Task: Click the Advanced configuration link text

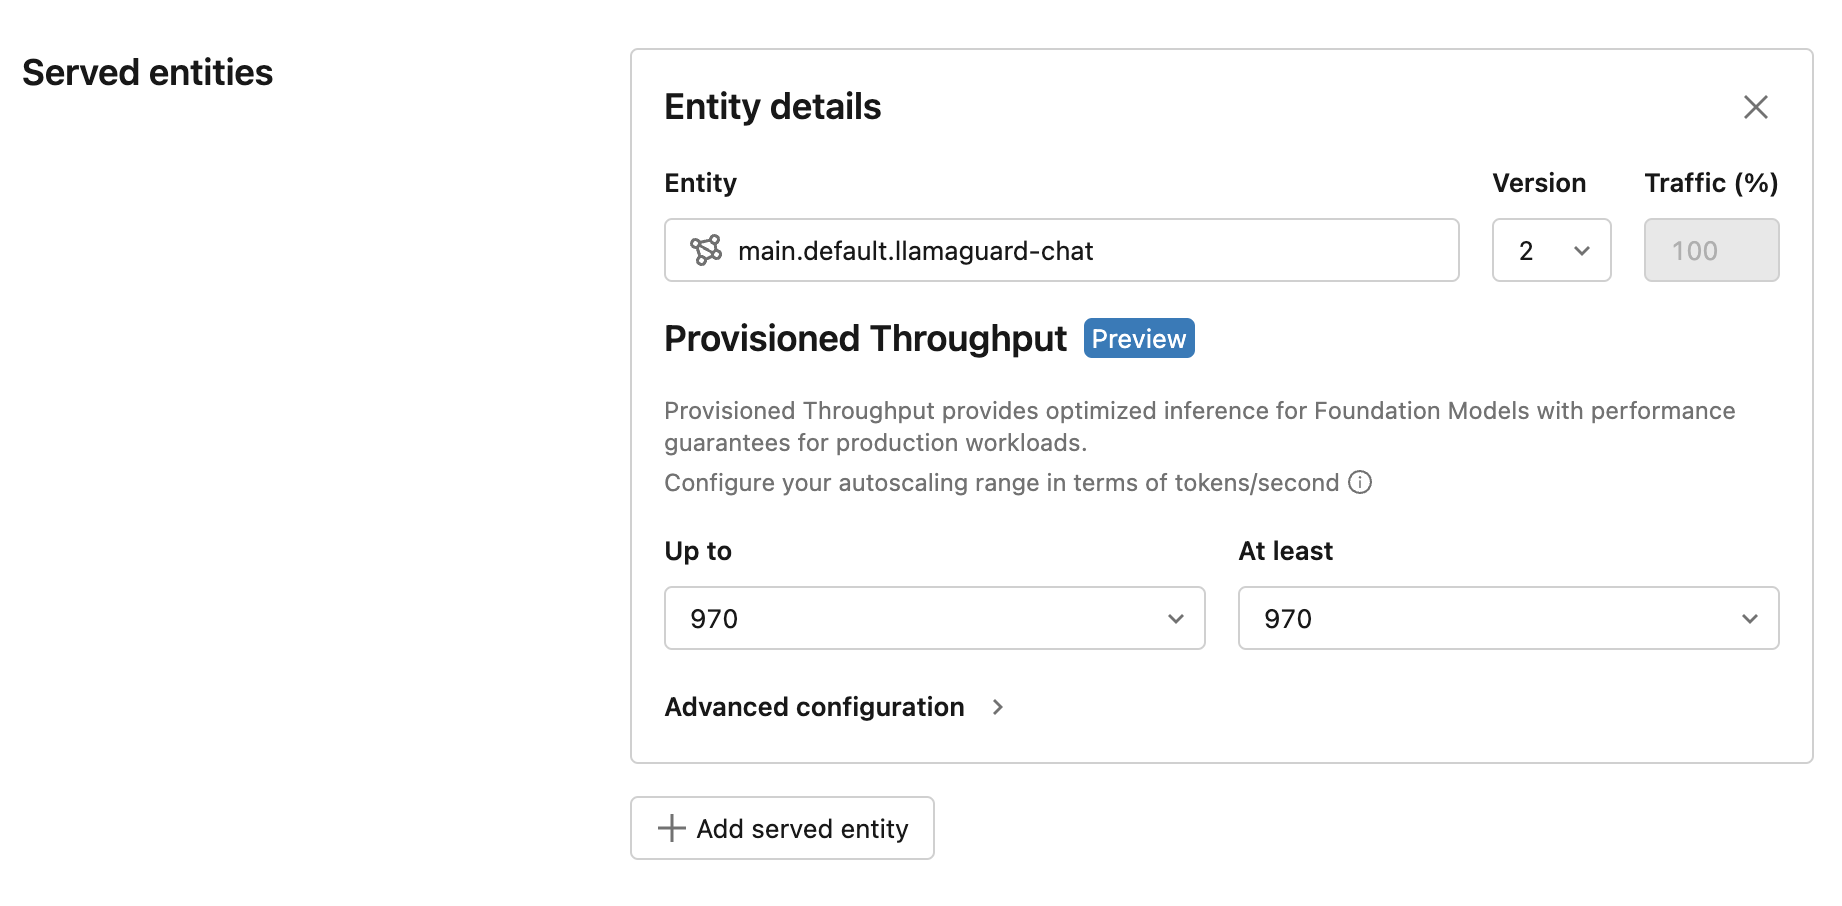Action: 813,707
